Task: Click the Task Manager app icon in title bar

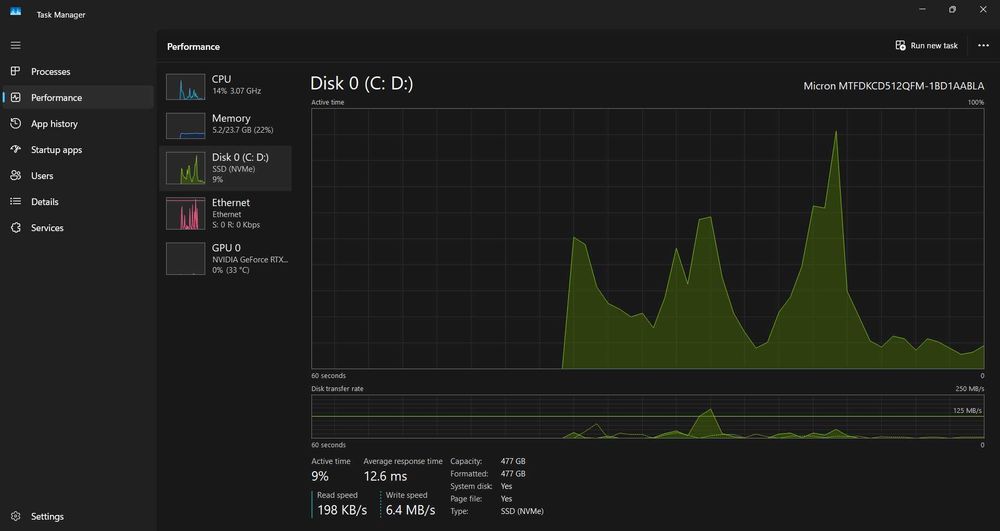Action: [x=15, y=11]
